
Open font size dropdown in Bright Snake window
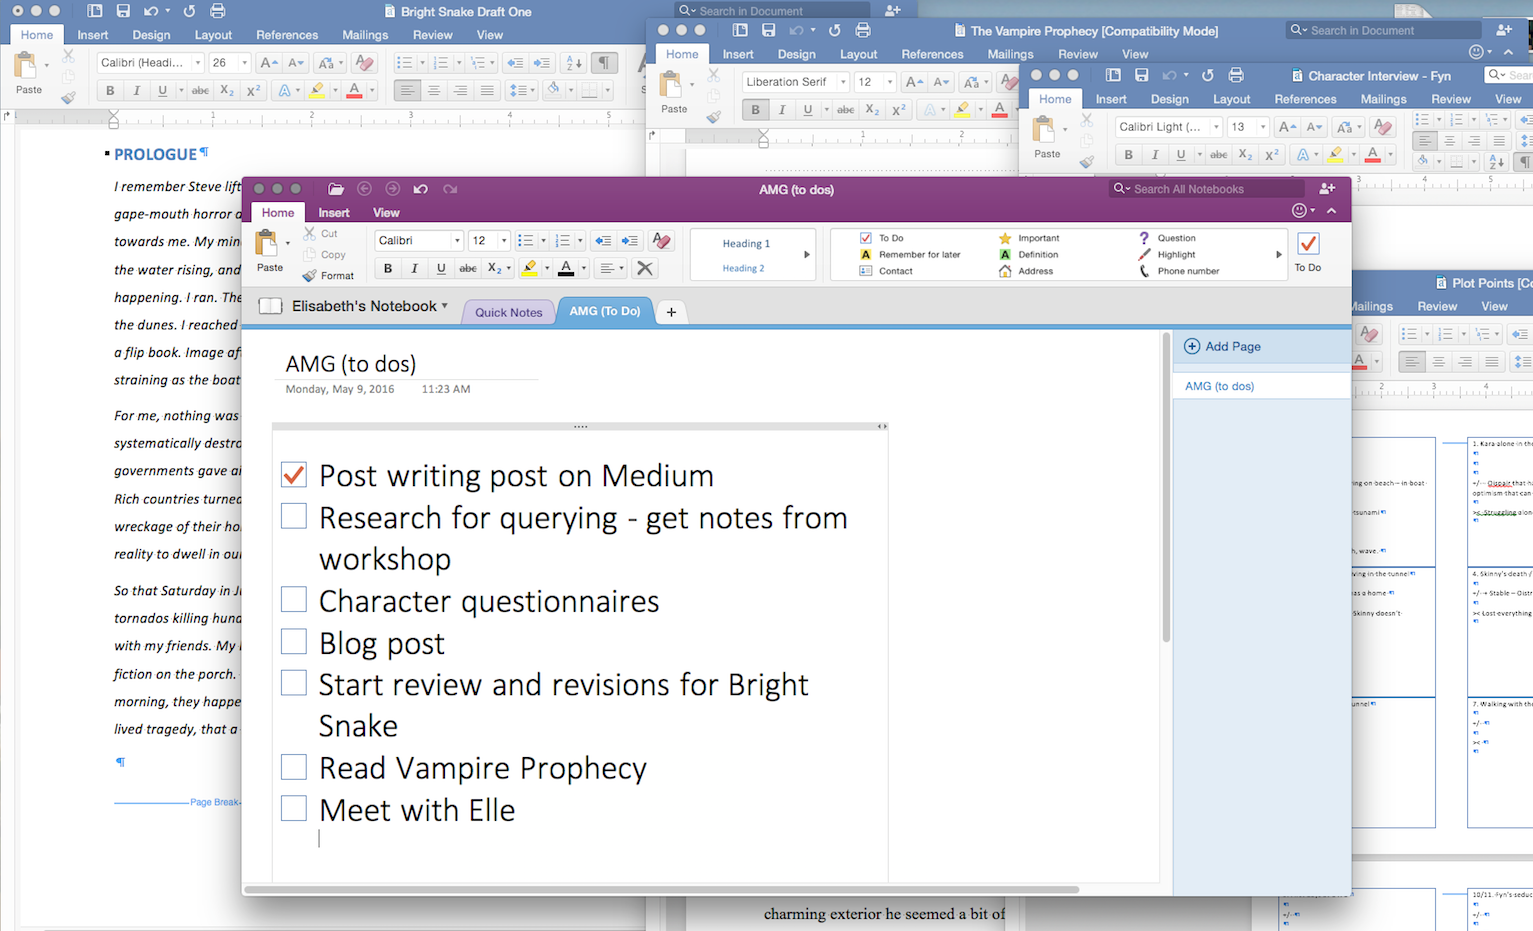pos(244,63)
